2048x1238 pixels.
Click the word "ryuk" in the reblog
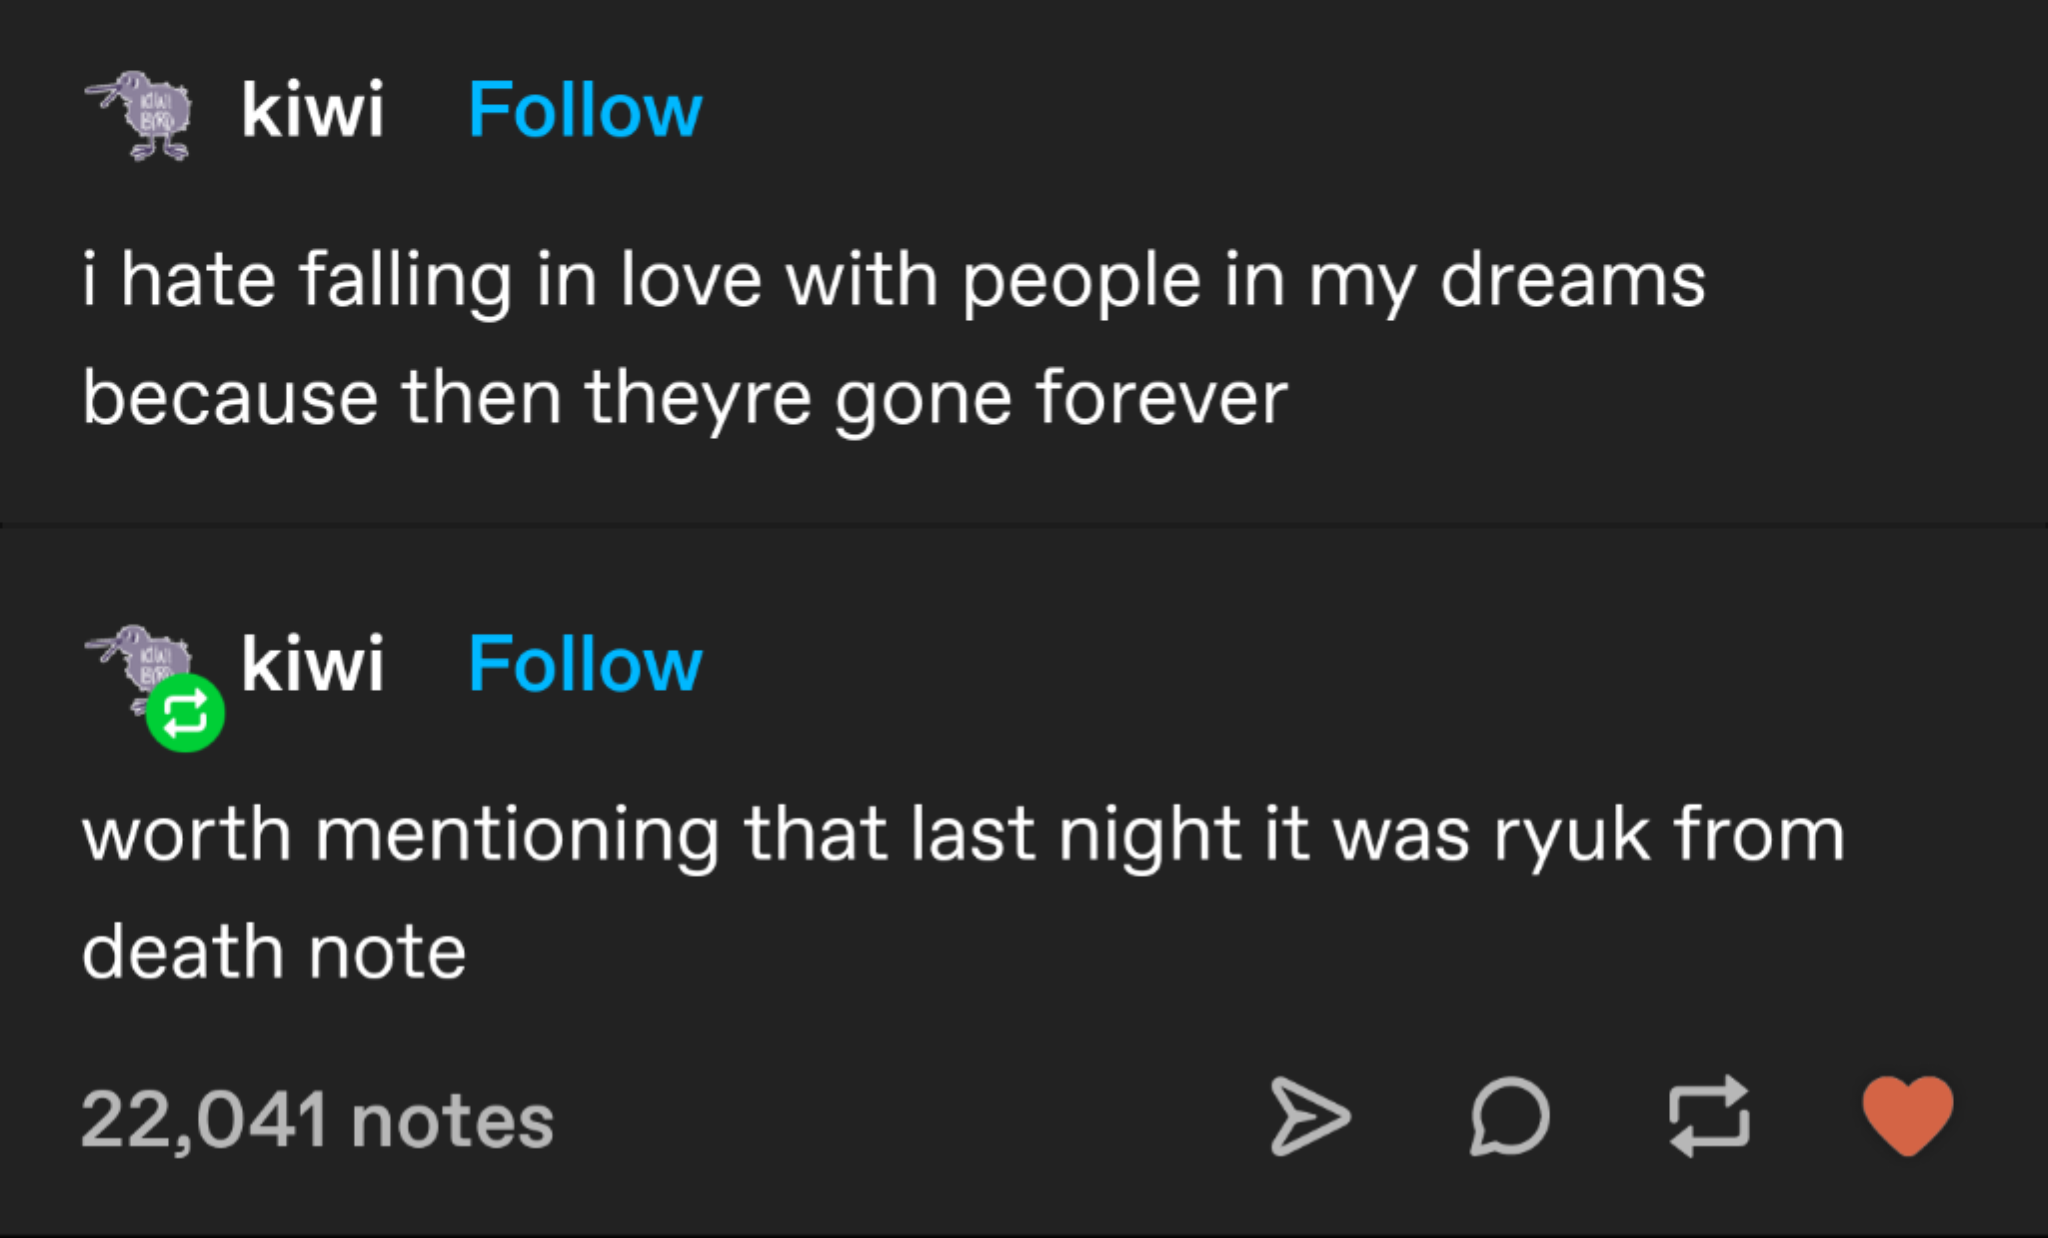(x=1571, y=837)
